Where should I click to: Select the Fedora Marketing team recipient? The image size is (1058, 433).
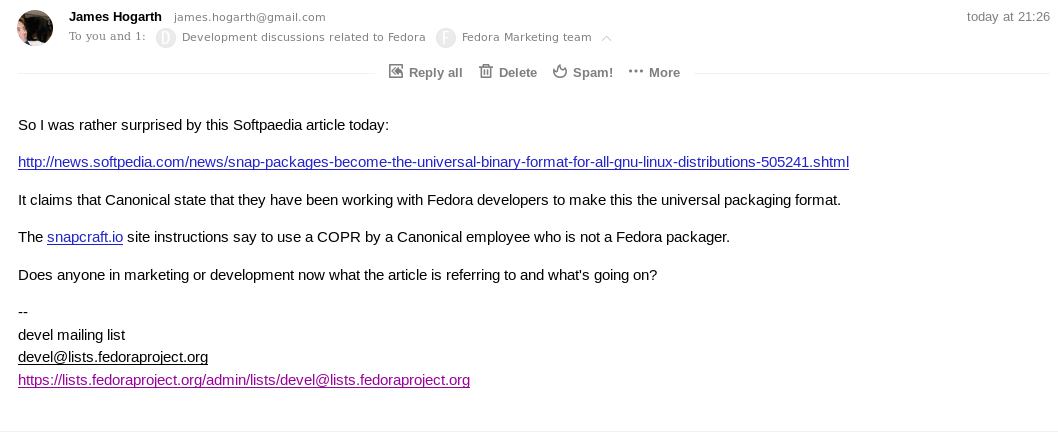tap(526, 37)
